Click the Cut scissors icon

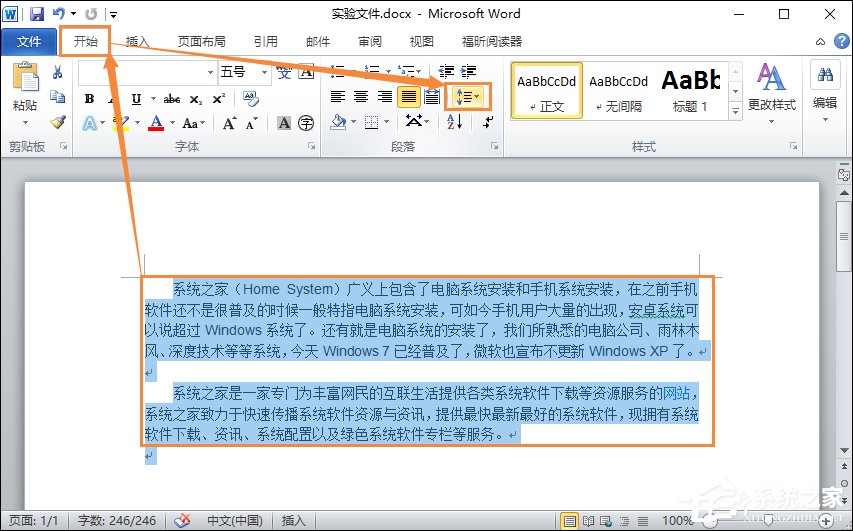57,72
